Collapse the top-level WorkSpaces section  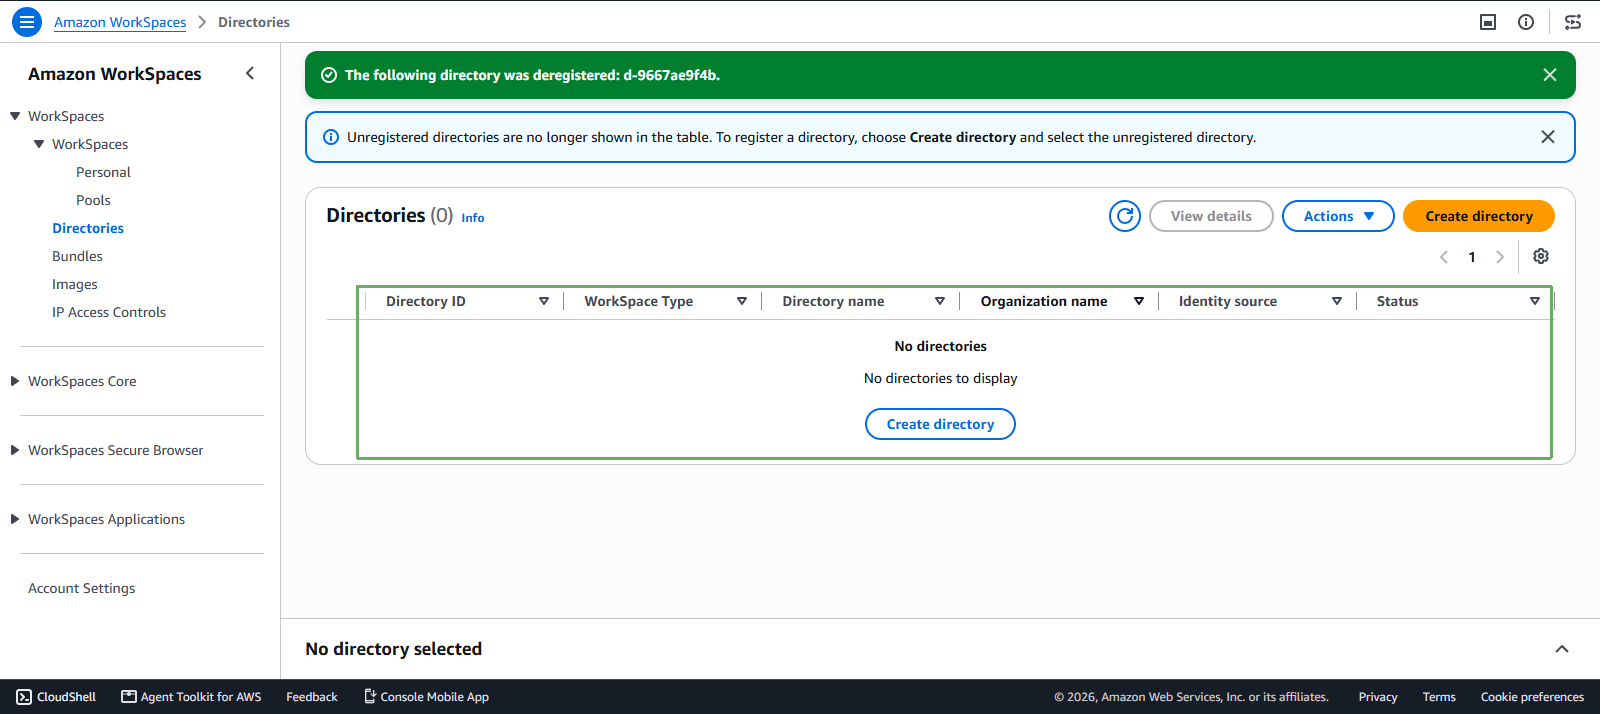tap(15, 116)
